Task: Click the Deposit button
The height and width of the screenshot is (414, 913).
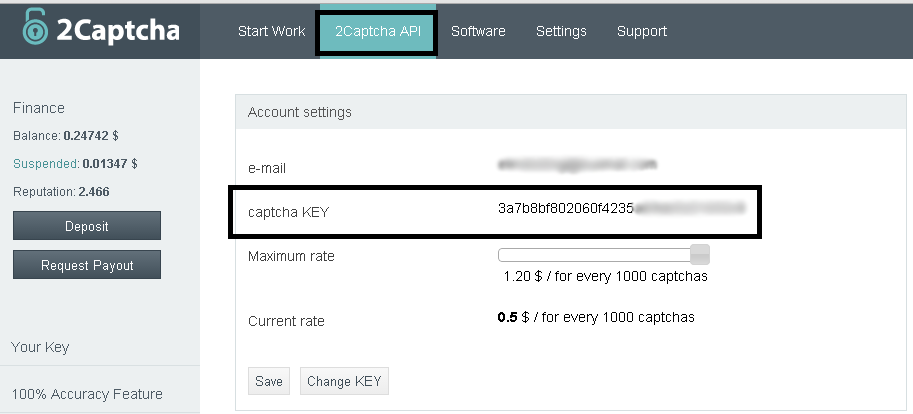Action: (x=87, y=226)
